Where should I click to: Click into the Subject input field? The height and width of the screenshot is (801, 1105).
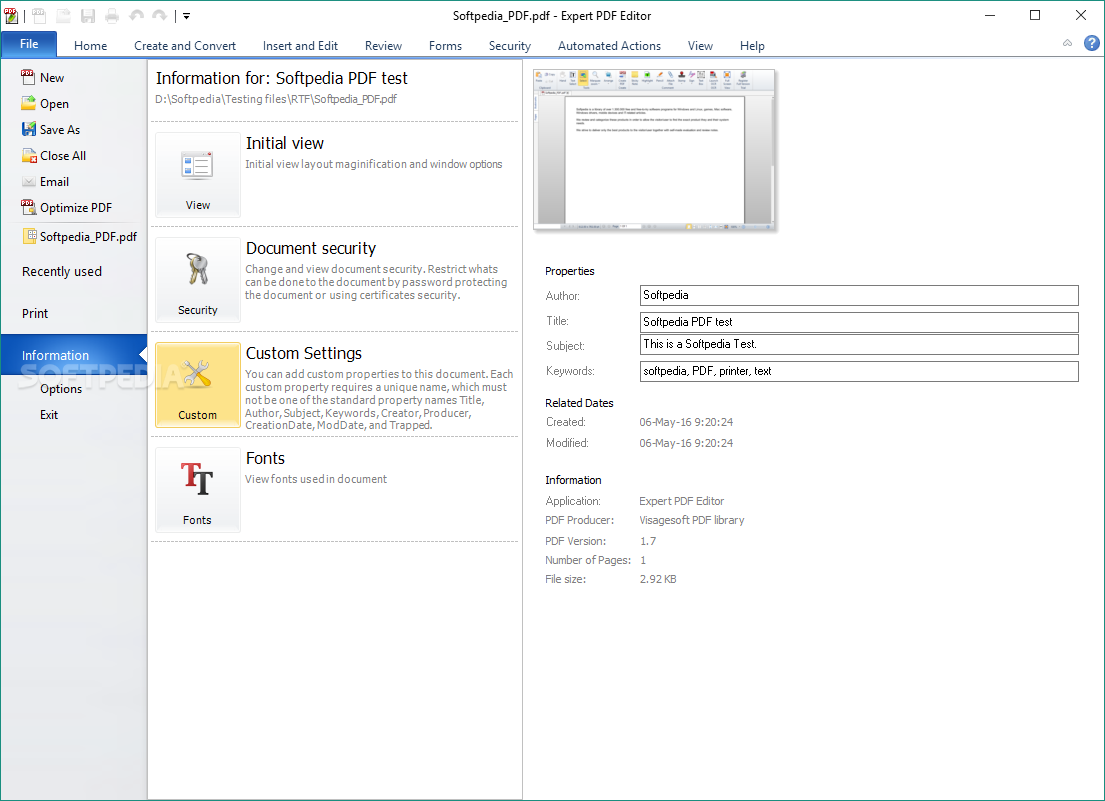859,344
